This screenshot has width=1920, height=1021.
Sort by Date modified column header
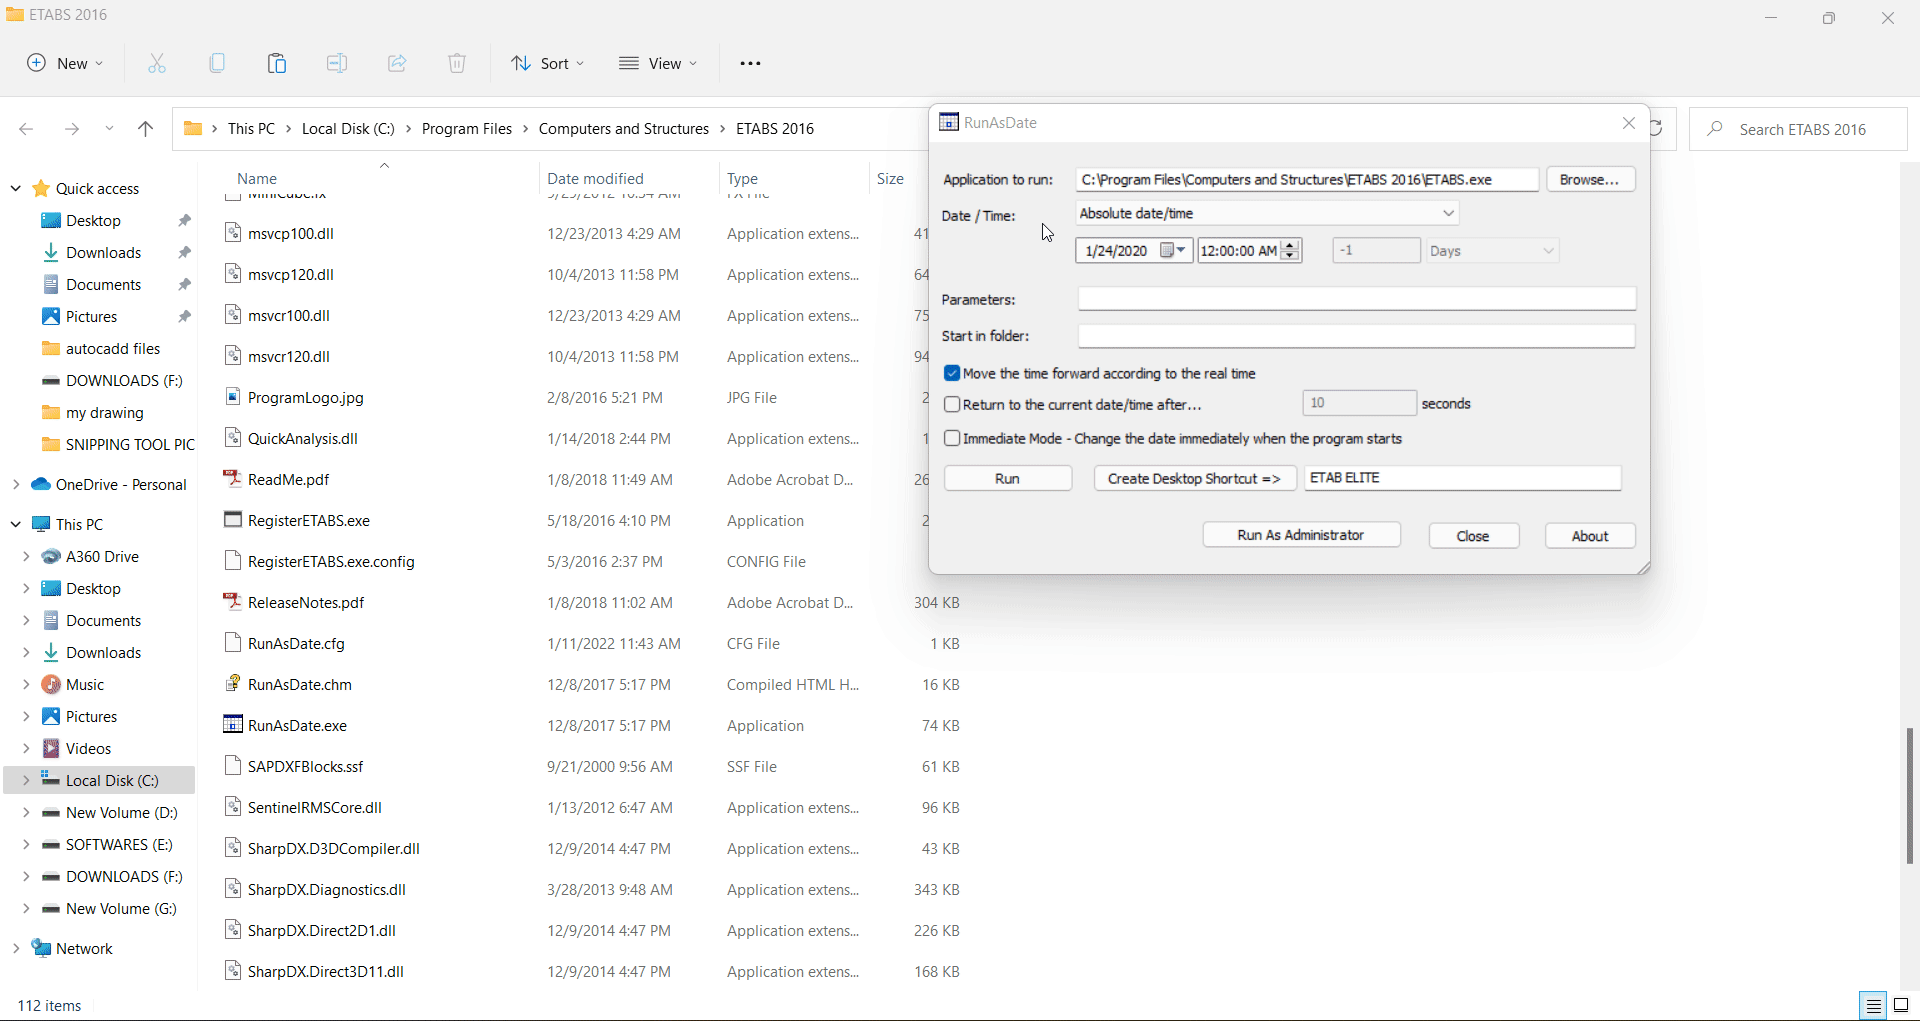(595, 178)
